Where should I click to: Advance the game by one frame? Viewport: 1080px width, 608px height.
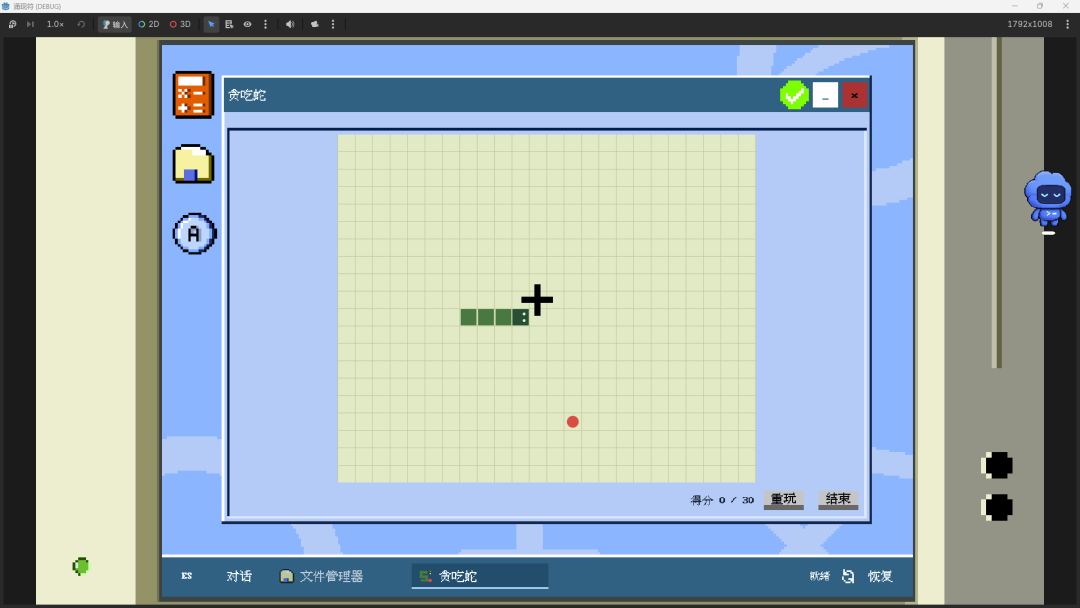(x=30, y=24)
